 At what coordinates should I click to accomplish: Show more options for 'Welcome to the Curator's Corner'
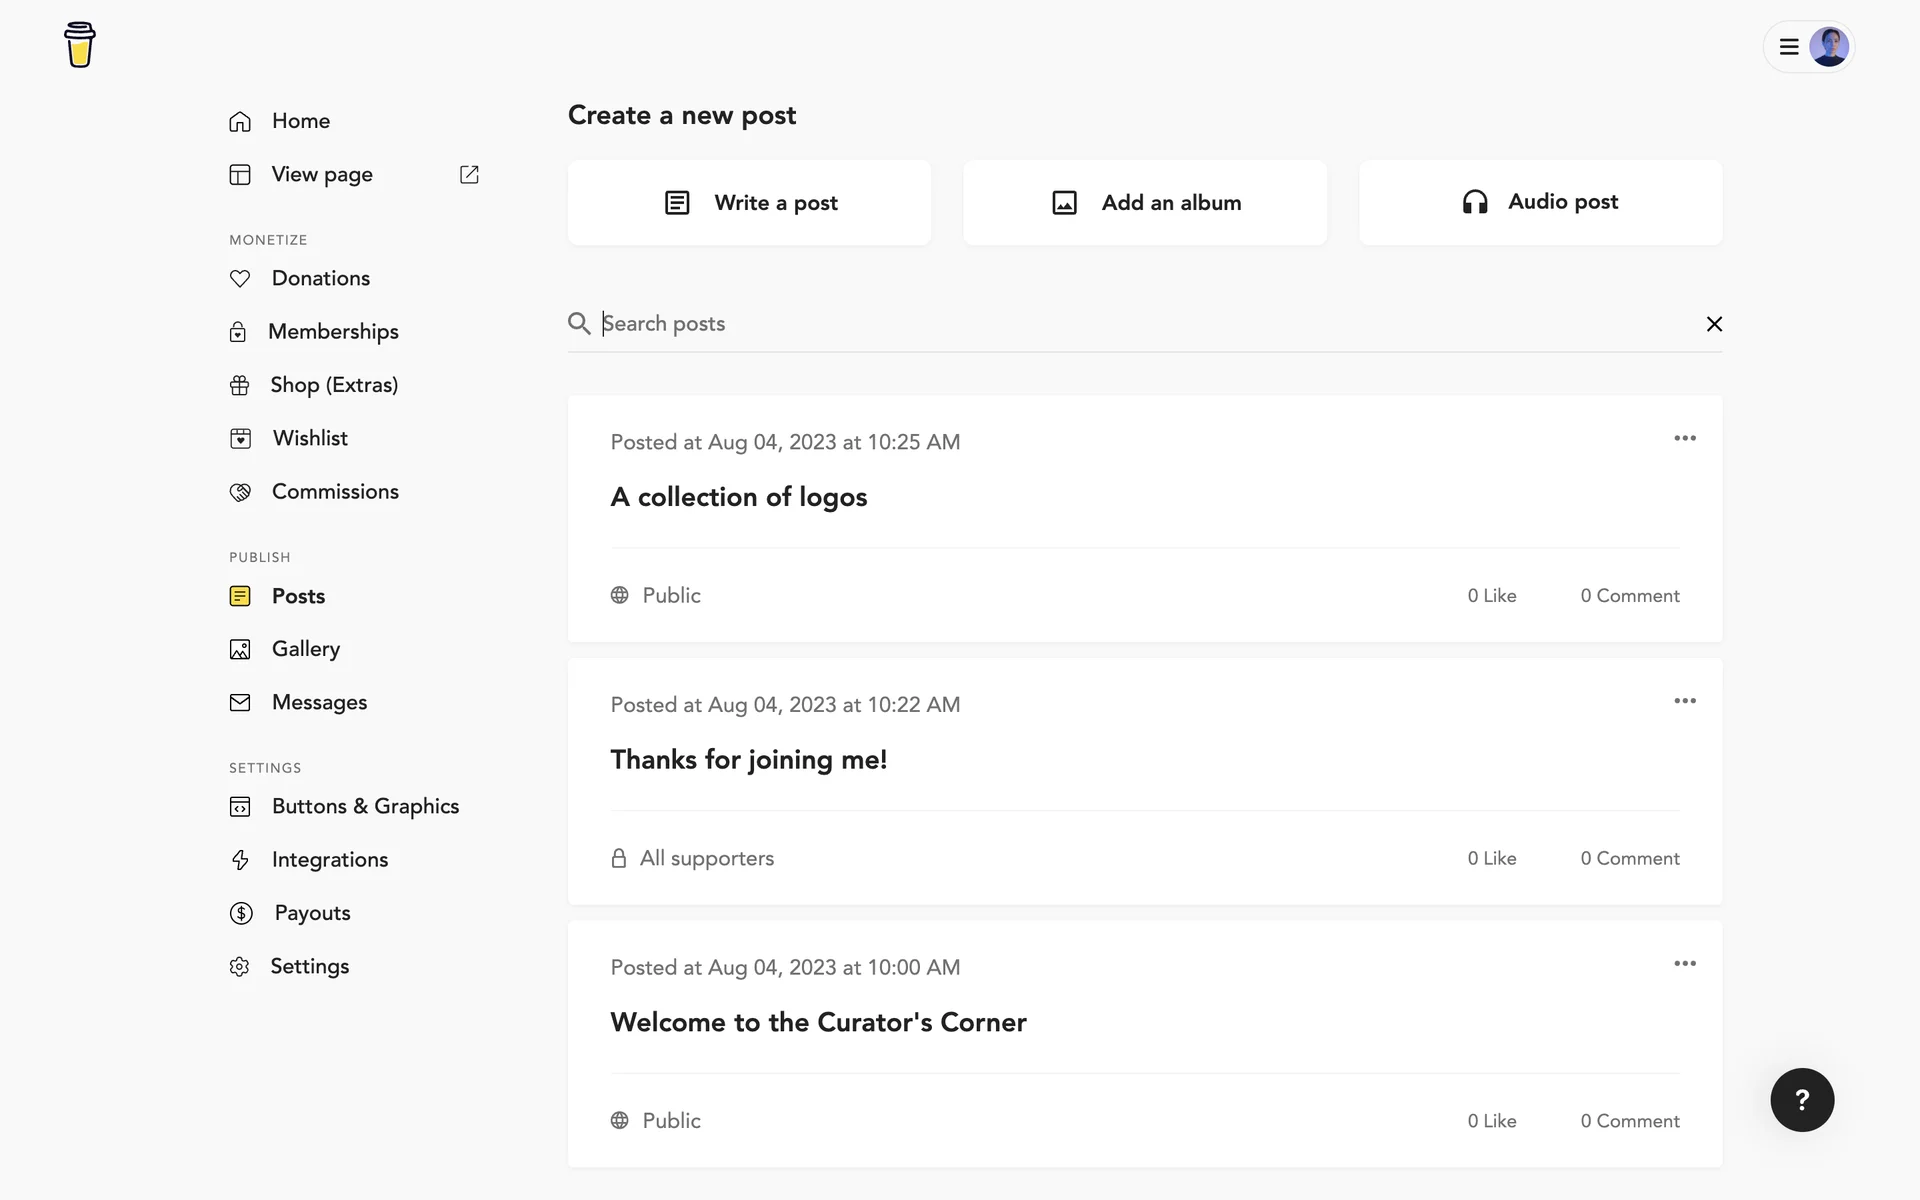[x=1685, y=964]
